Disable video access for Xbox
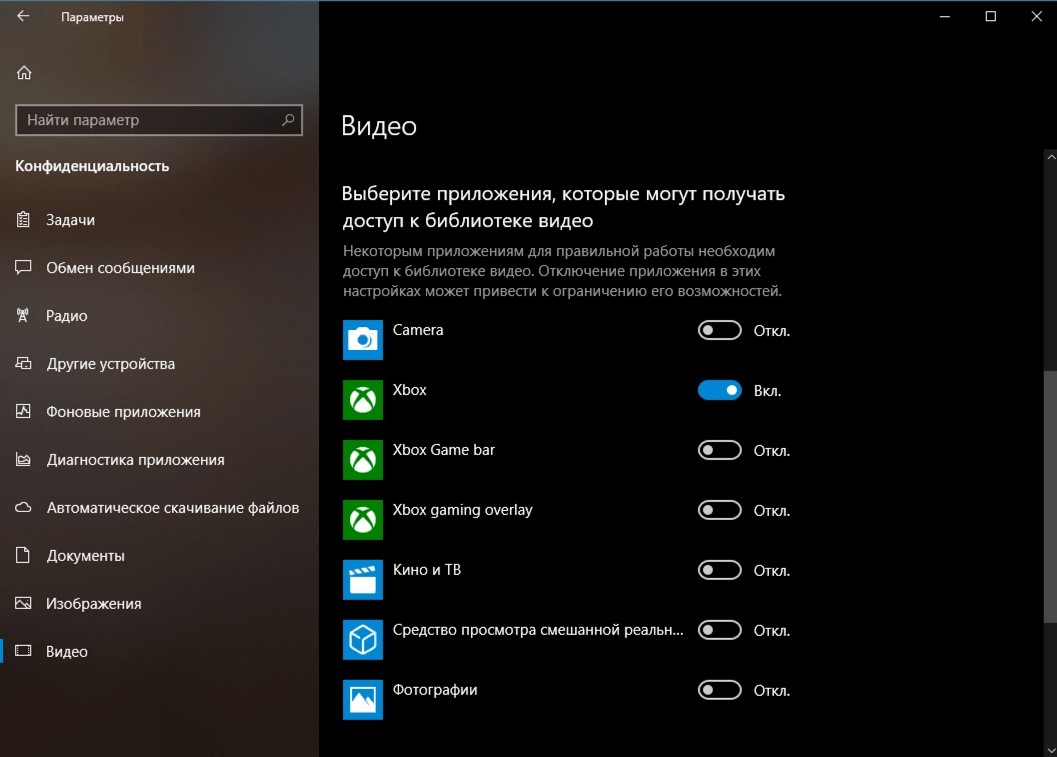 coord(719,390)
